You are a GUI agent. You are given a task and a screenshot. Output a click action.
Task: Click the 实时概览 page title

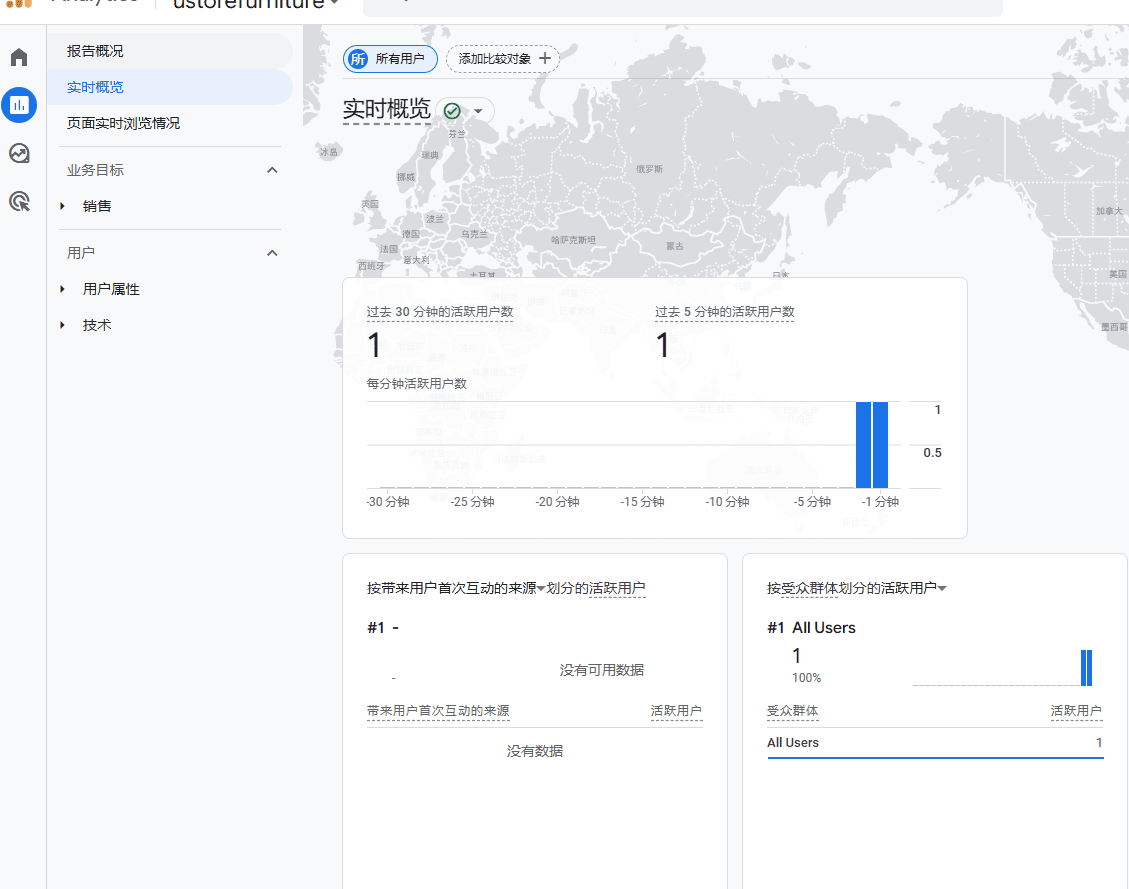387,109
